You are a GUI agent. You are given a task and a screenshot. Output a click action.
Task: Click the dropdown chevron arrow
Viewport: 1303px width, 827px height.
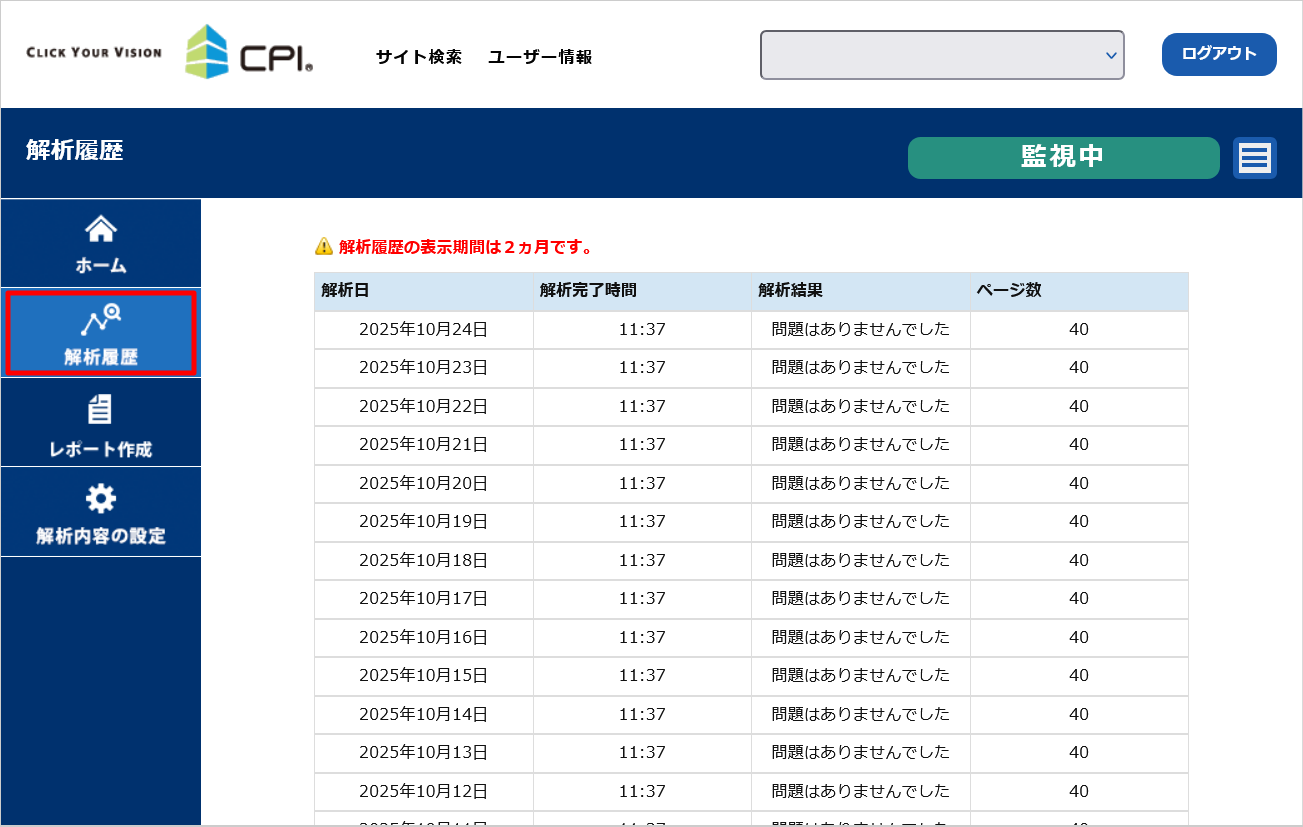(x=1111, y=55)
